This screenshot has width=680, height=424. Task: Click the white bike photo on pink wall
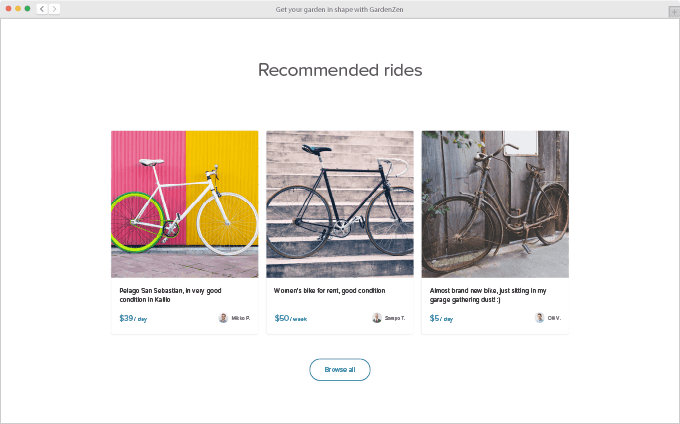tap(185, 204)
